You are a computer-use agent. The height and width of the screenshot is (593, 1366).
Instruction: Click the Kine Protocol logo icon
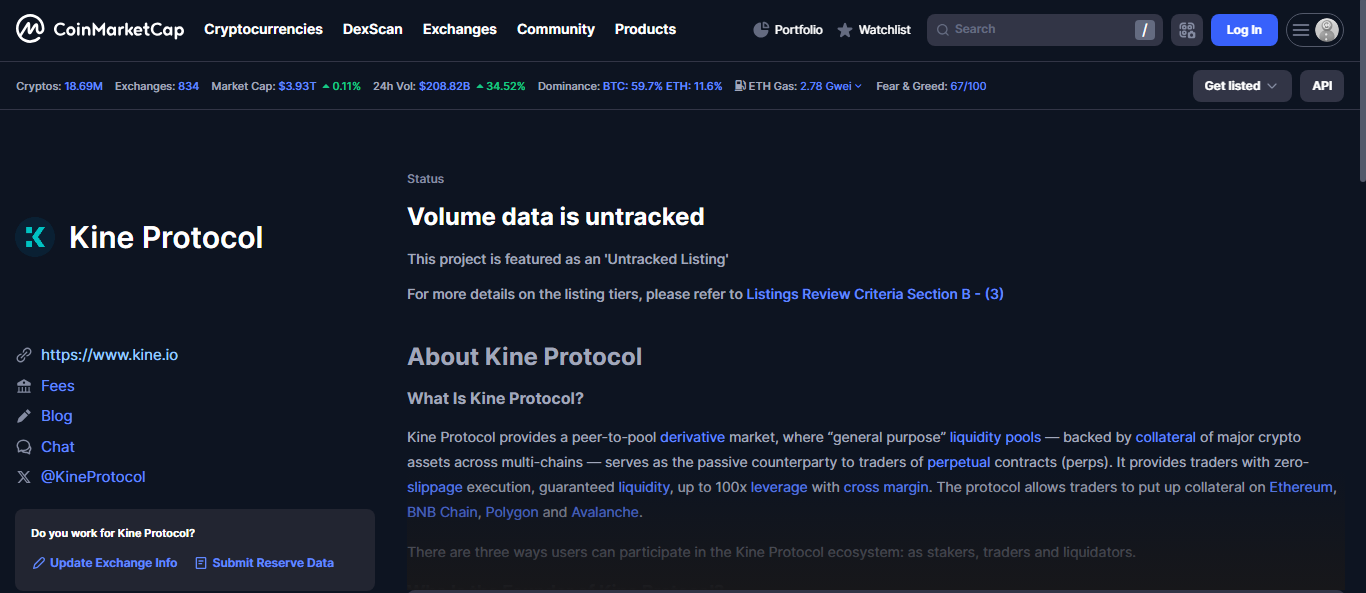pos(35,237)
